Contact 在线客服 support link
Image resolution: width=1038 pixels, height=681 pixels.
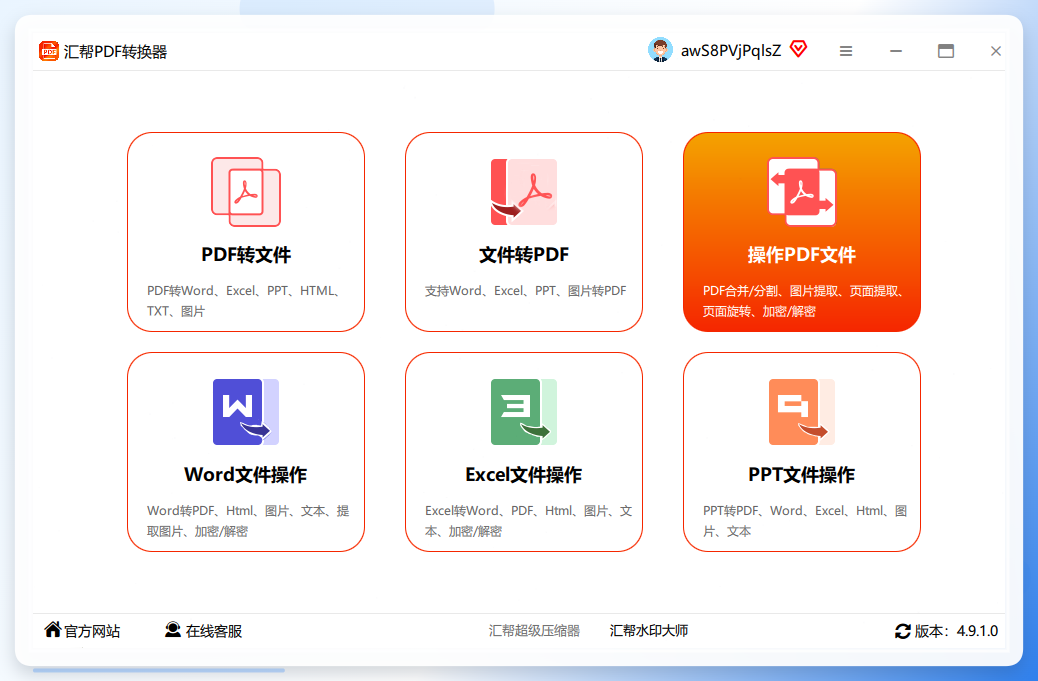click(214, 631)
